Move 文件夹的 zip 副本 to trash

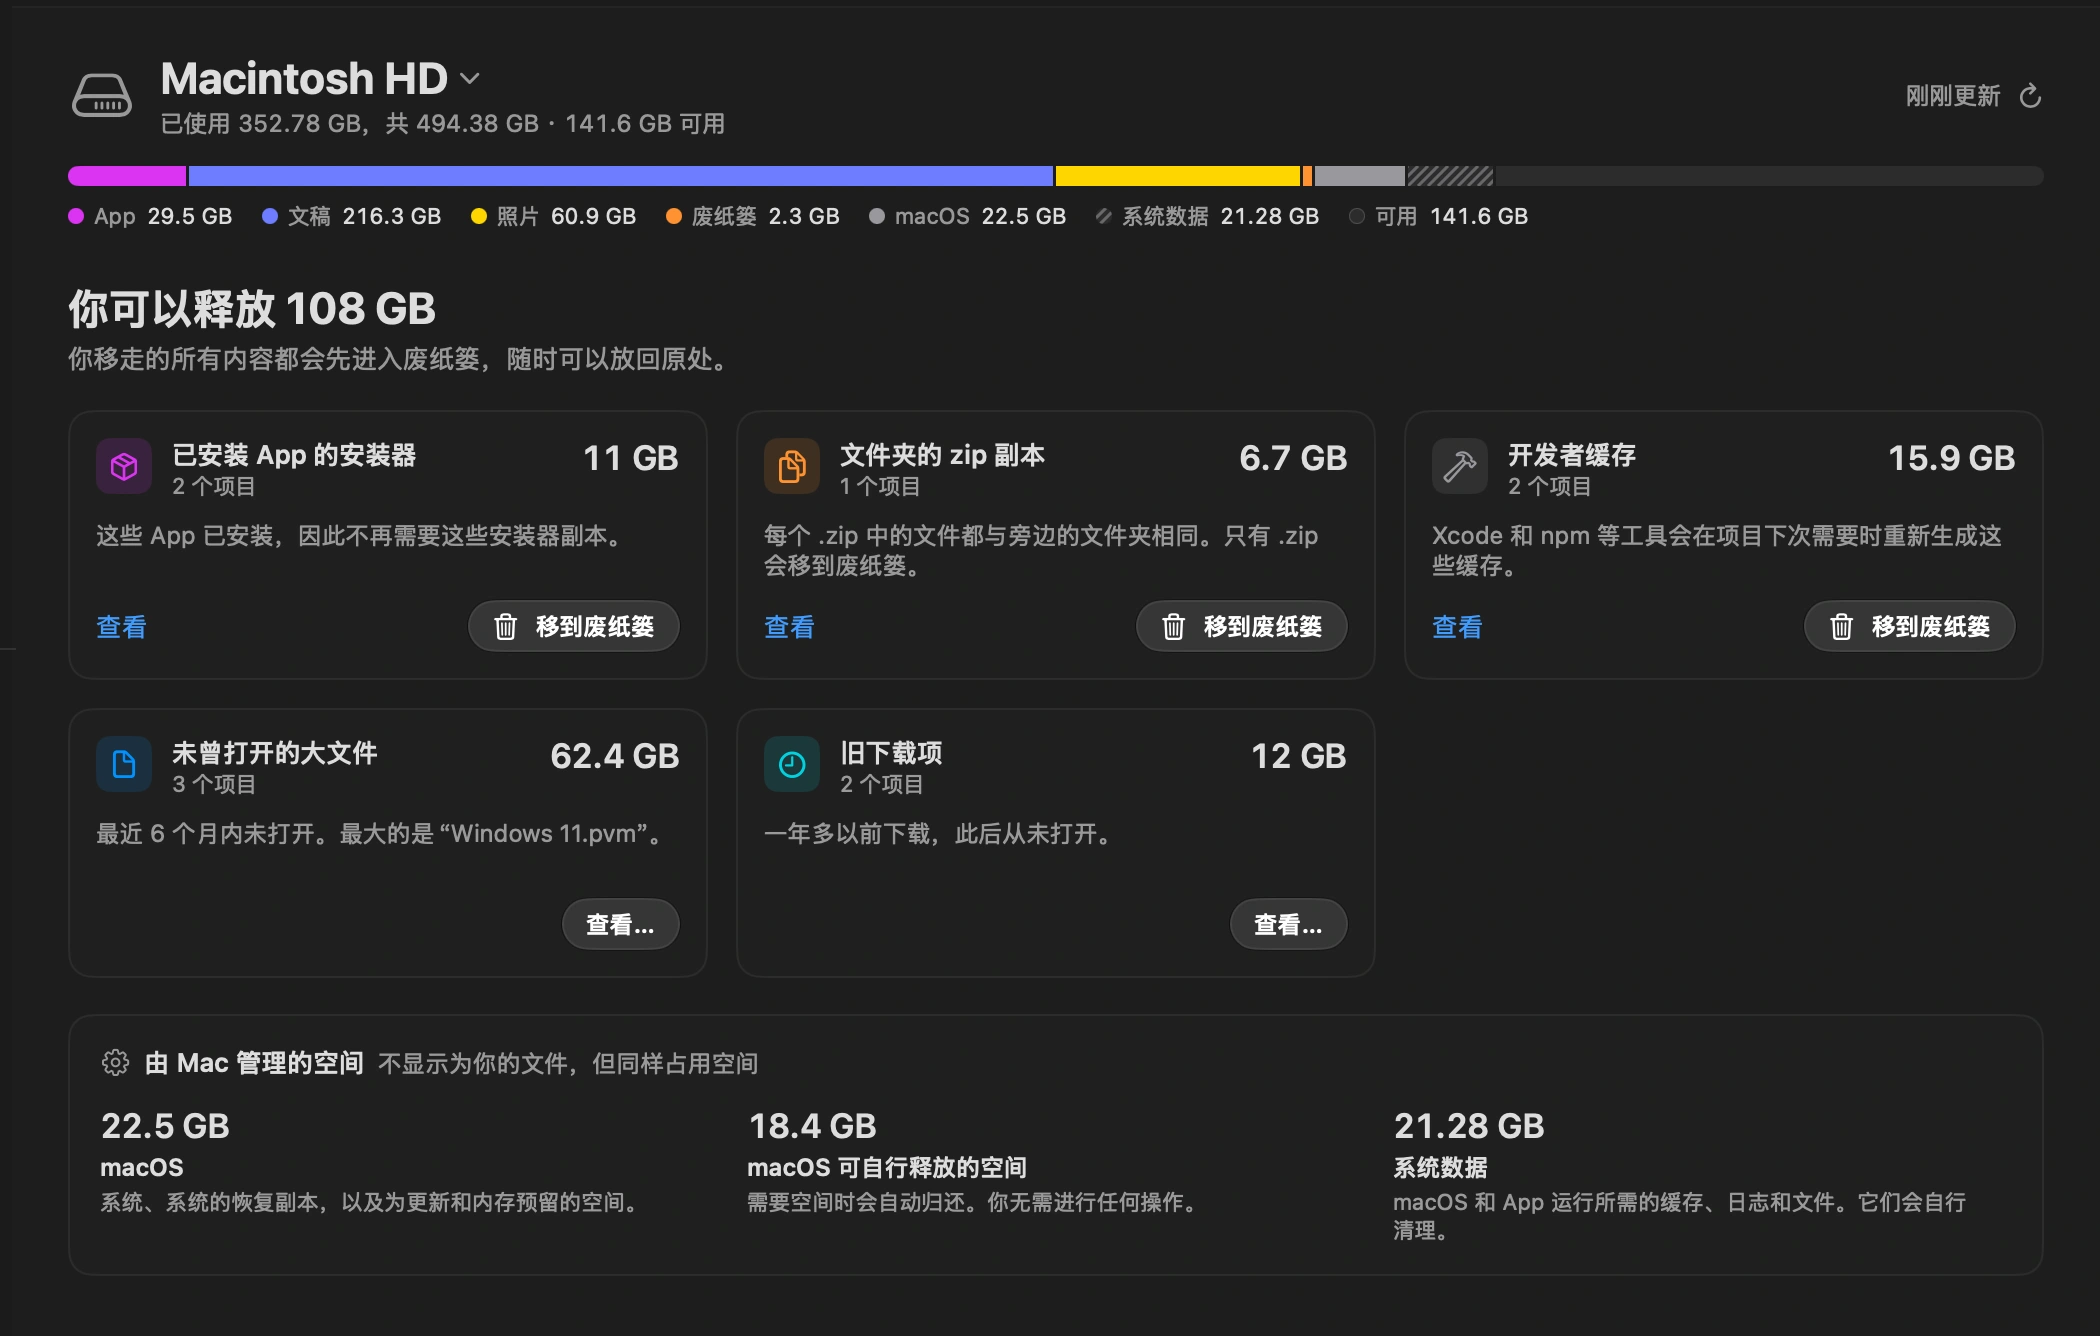pos(1242,626)
